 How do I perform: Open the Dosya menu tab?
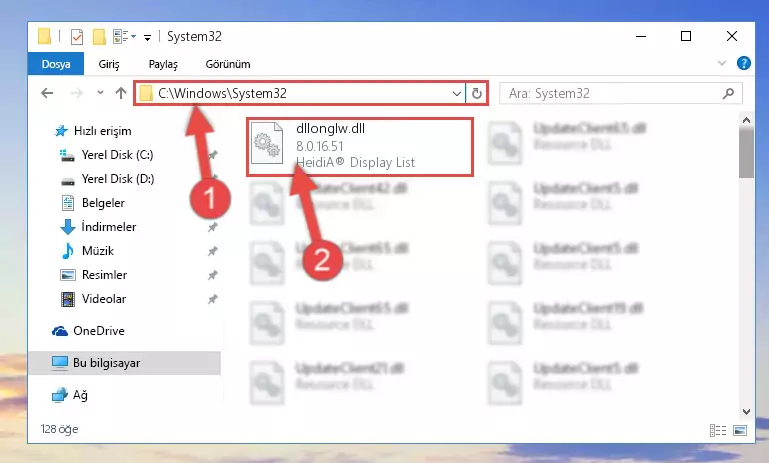pyautogui.click(x=56, y=64)
